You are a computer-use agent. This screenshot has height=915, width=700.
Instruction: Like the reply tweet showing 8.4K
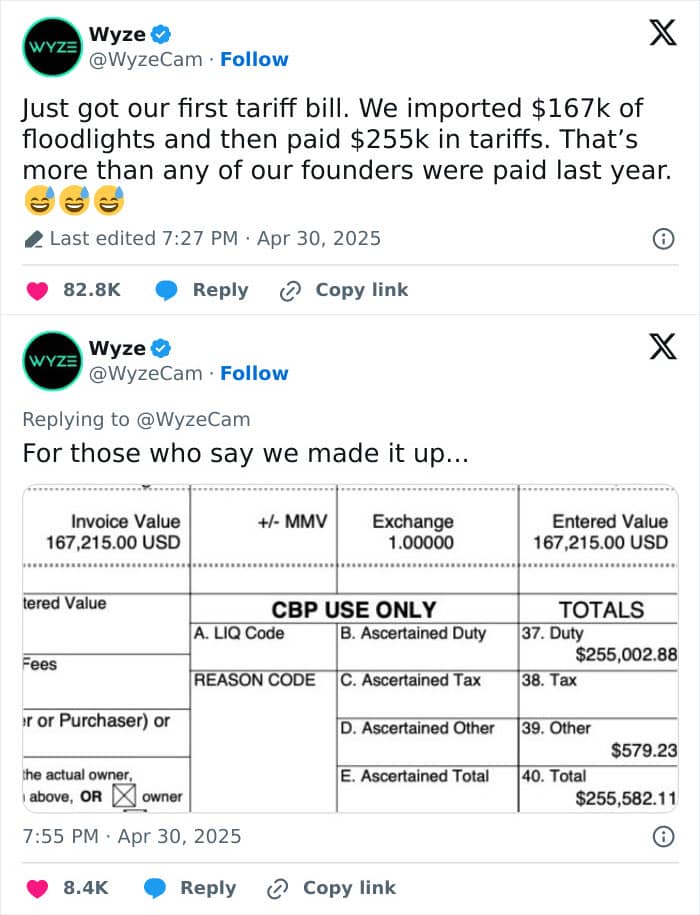tap(37, 888)
